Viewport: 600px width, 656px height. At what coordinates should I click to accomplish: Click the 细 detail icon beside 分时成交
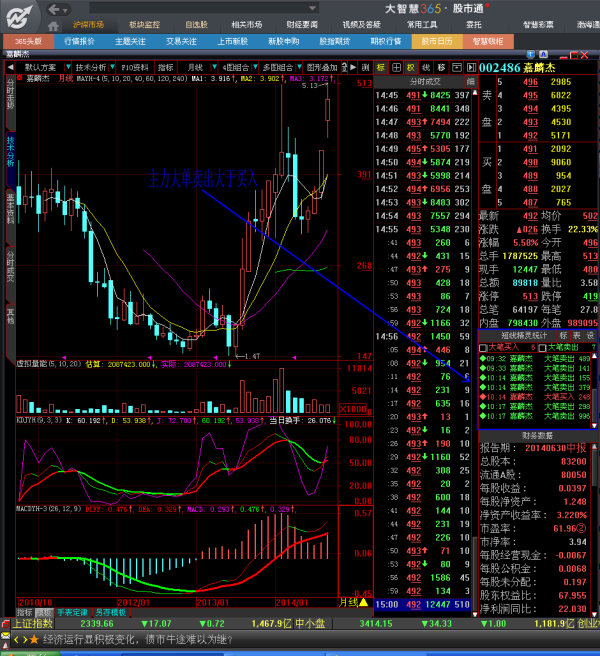click(x=470, y=81)
